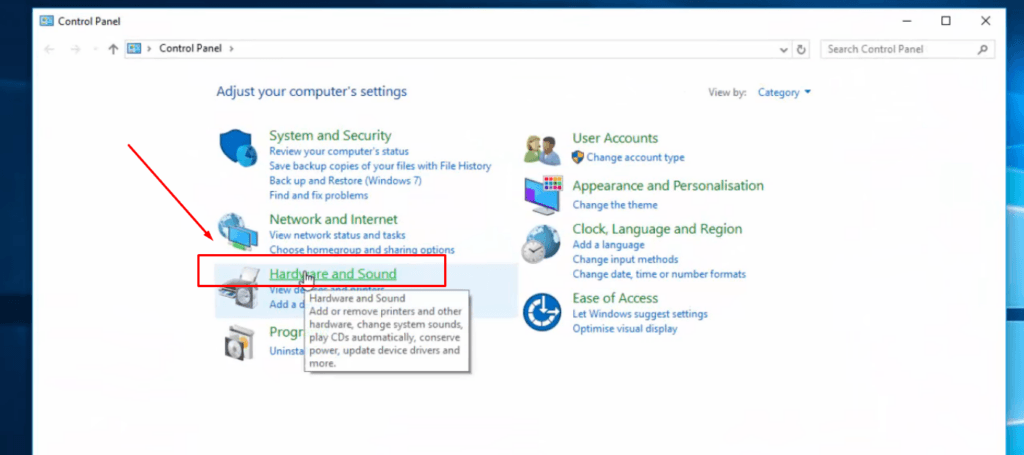Click Let Windows suggest settings link
The image size is (1024, 455).
(x=640, y=314)
